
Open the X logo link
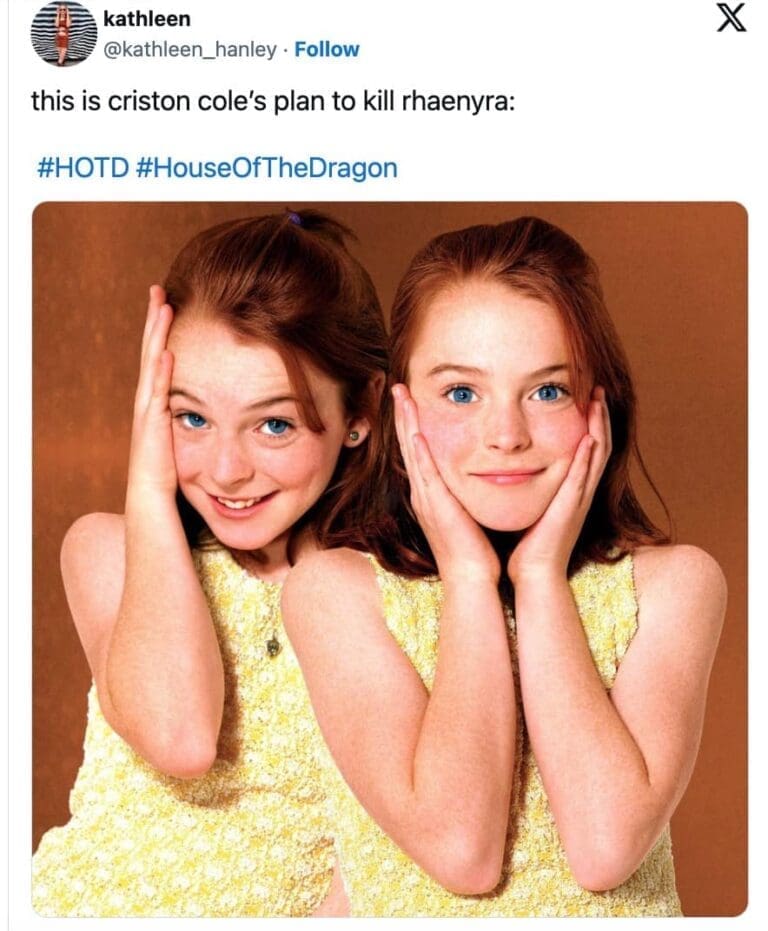click(729, 17)
